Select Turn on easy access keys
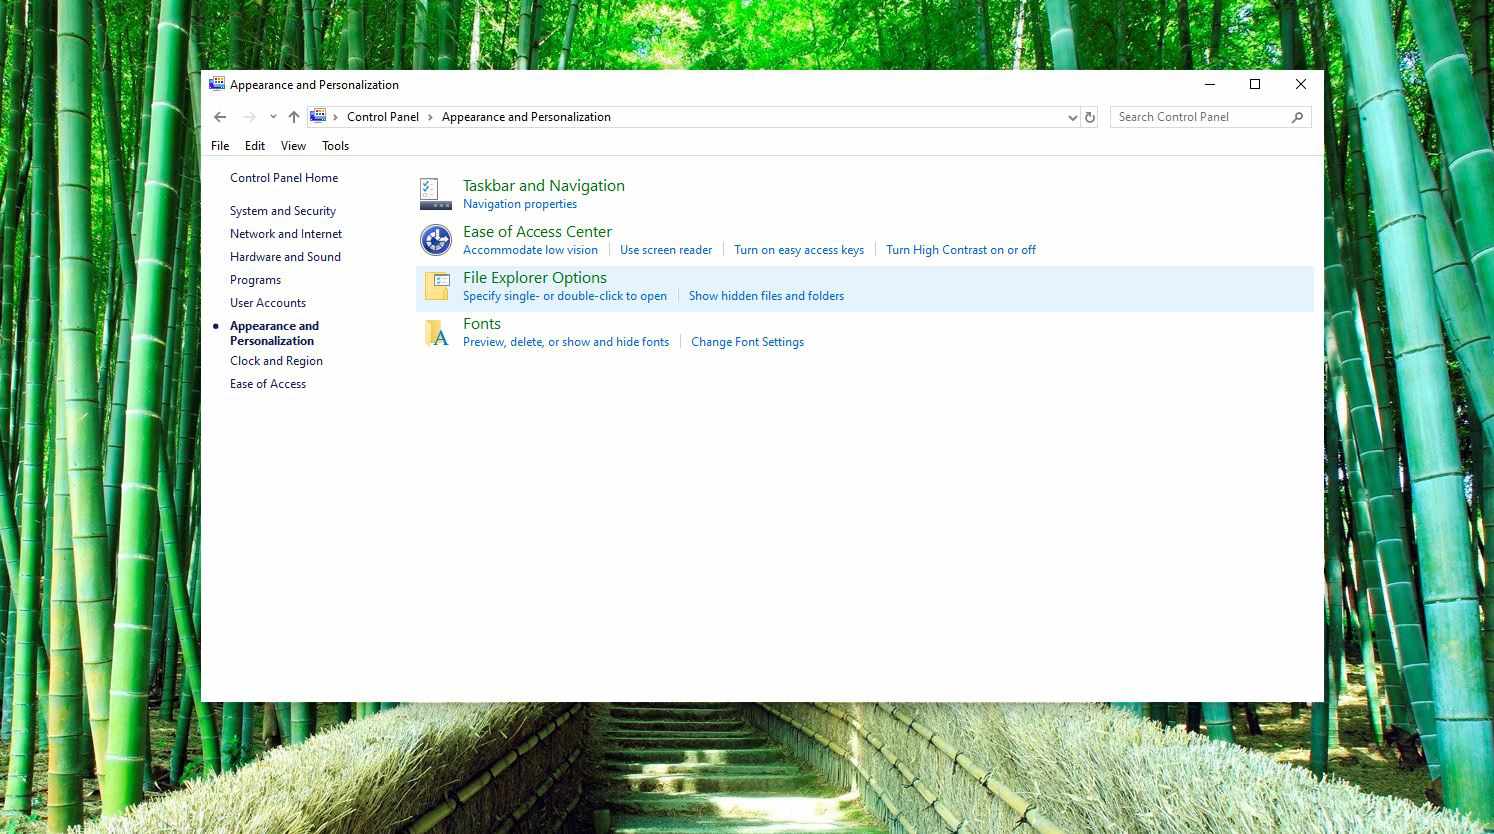 [x=799, y=250]
